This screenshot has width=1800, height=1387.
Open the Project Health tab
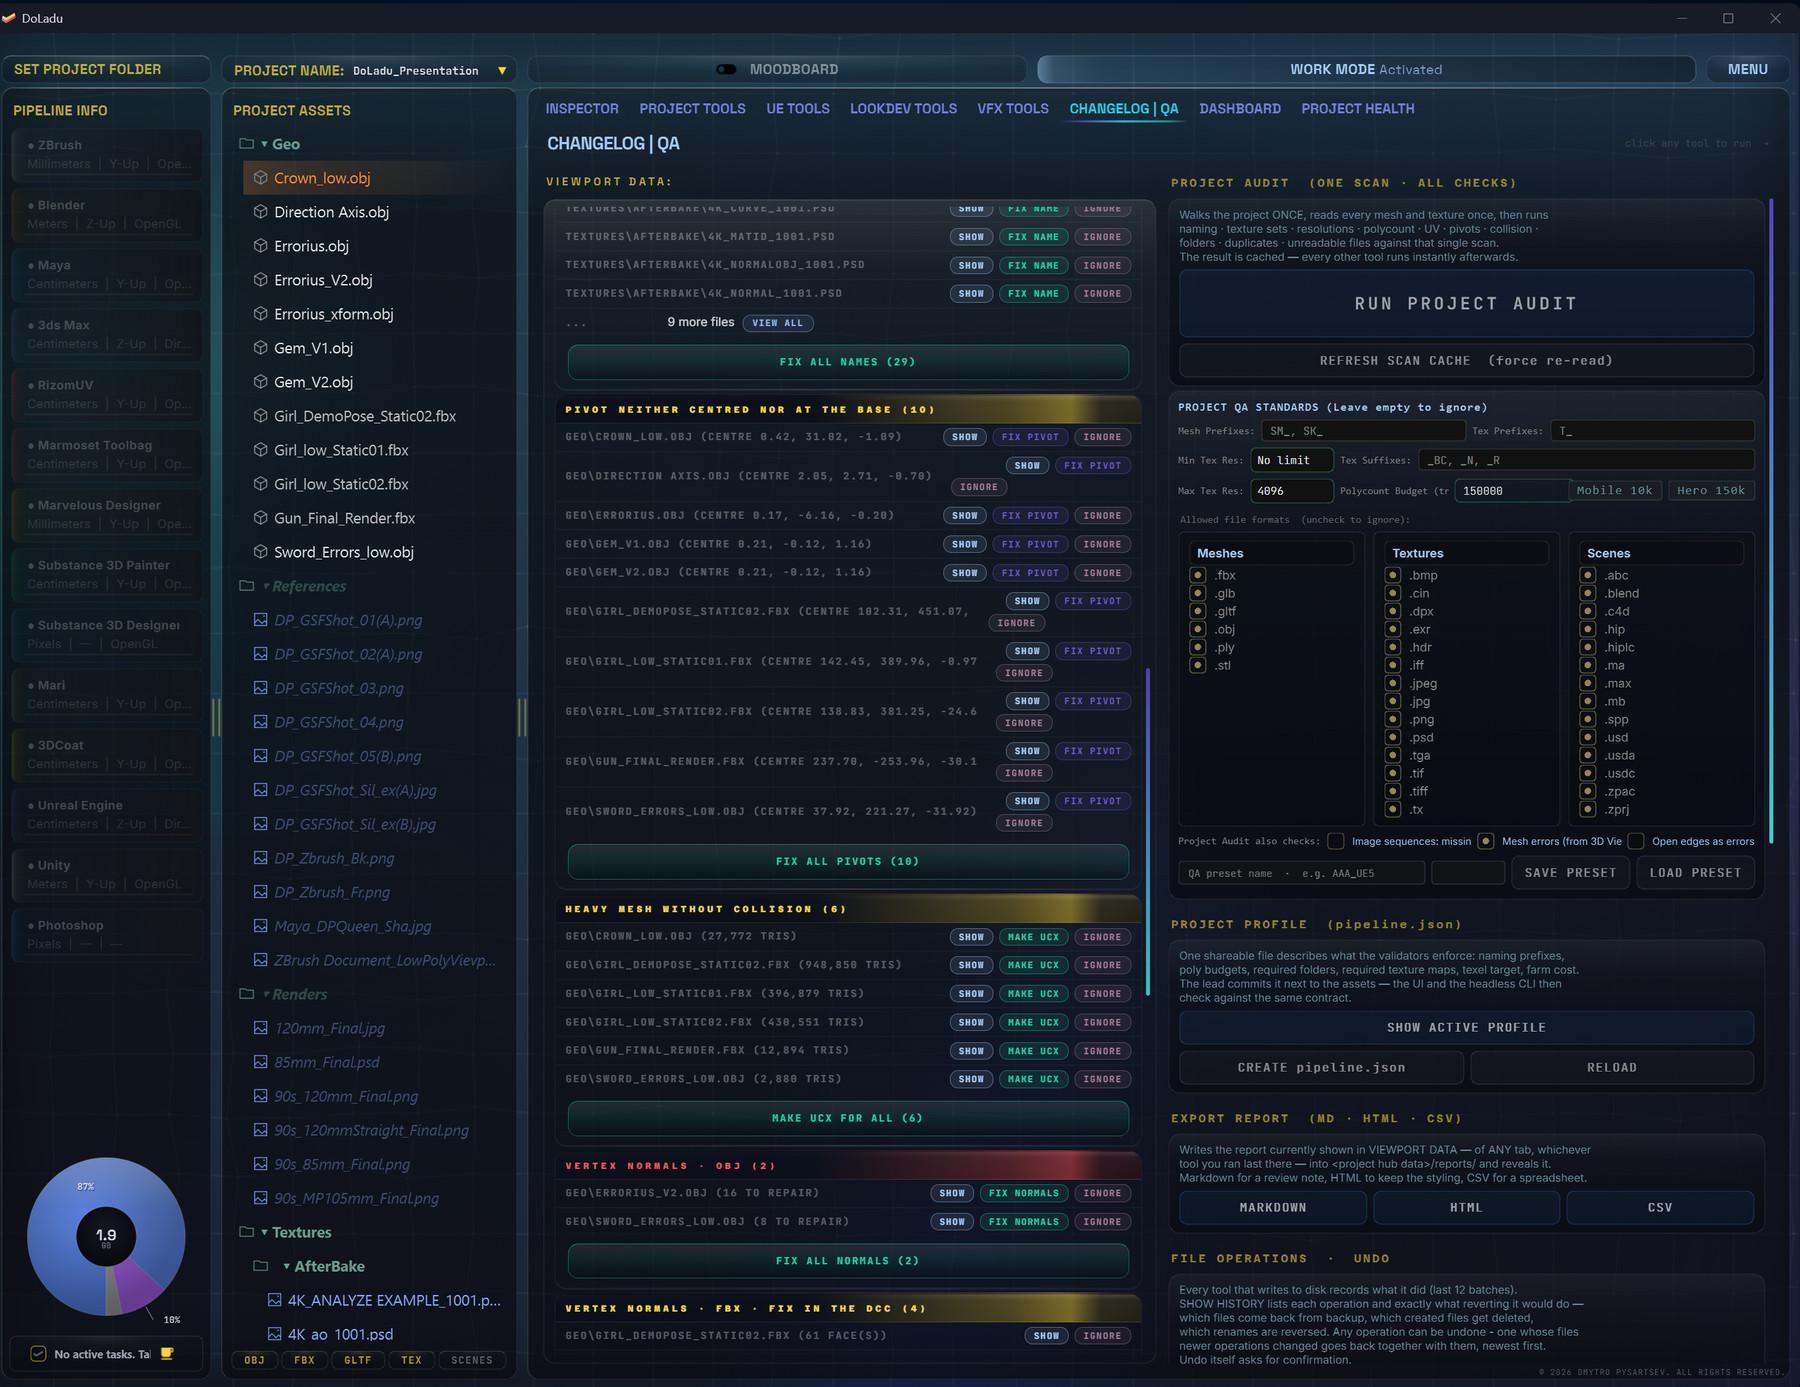pos(1357,108)
